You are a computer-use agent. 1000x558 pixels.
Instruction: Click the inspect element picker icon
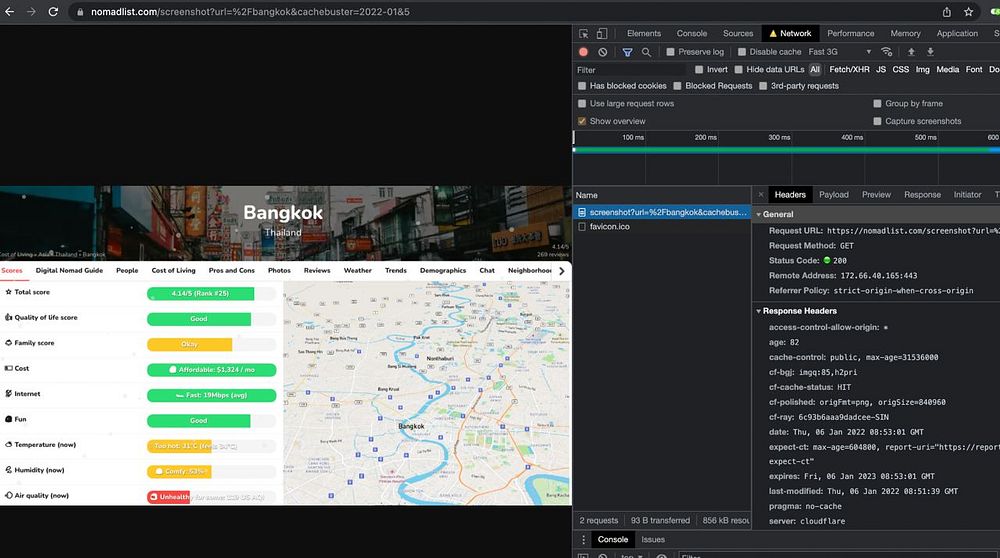coord(585,33)
